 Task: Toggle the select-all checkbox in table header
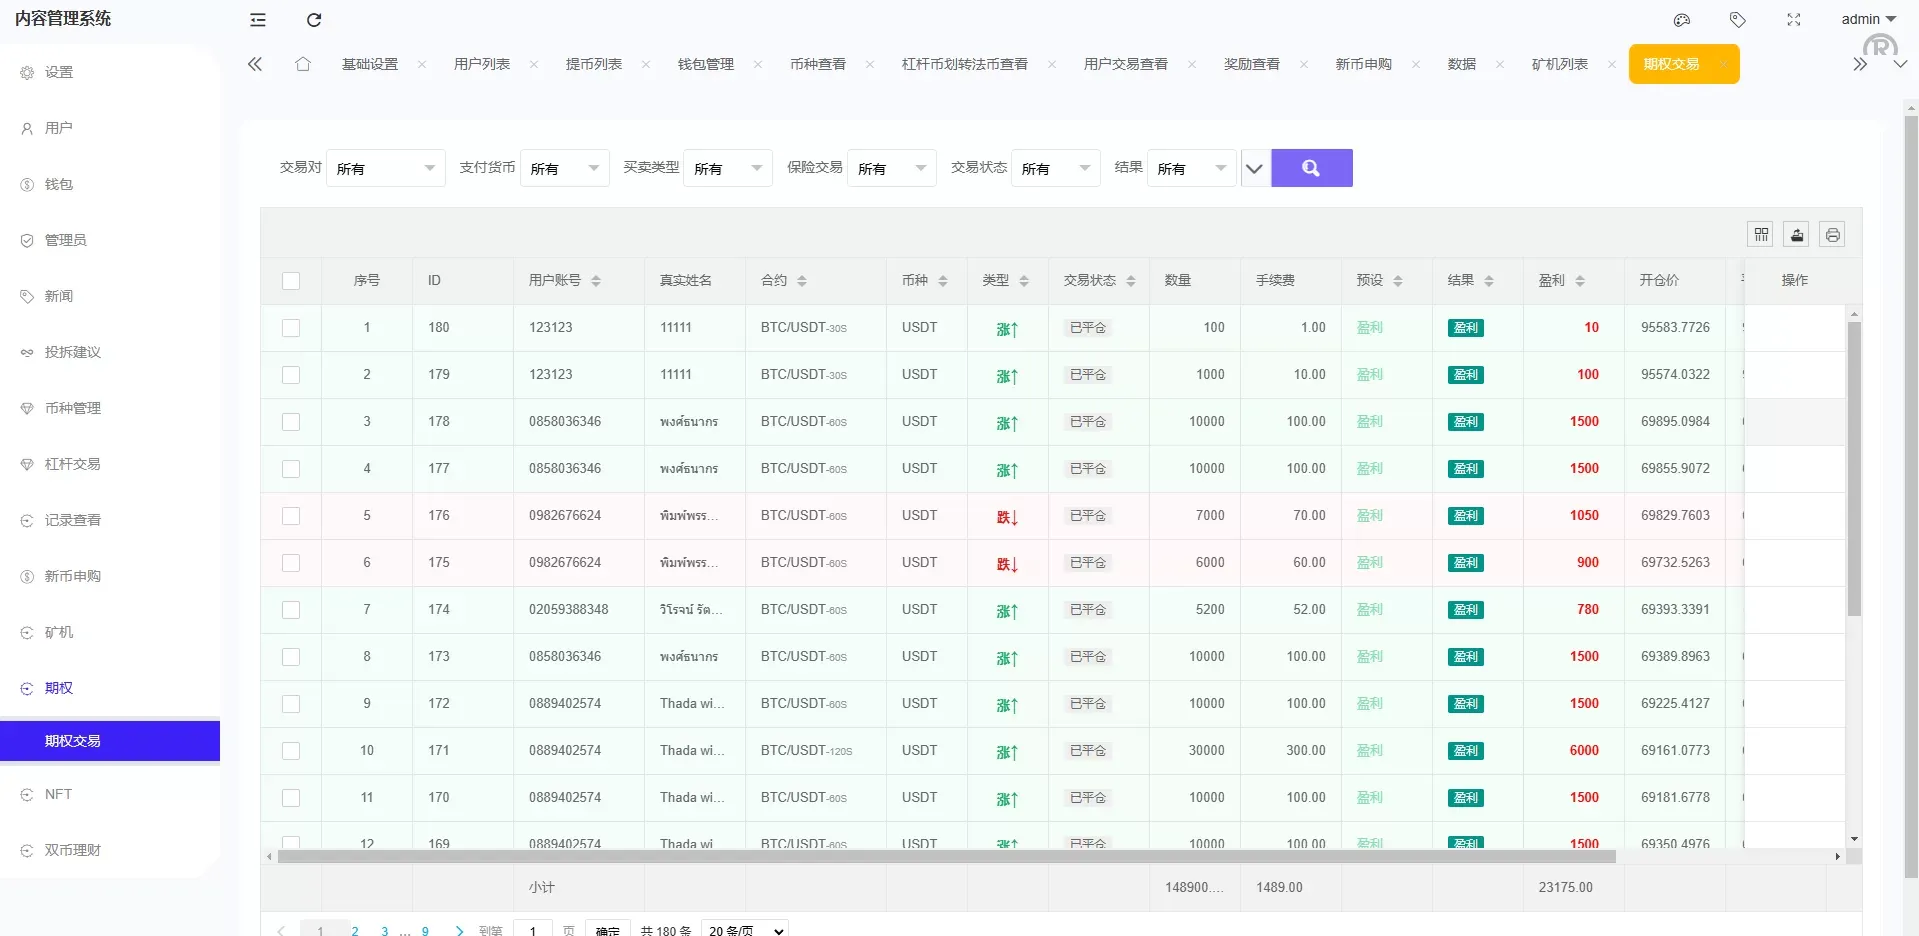[291, 281]
